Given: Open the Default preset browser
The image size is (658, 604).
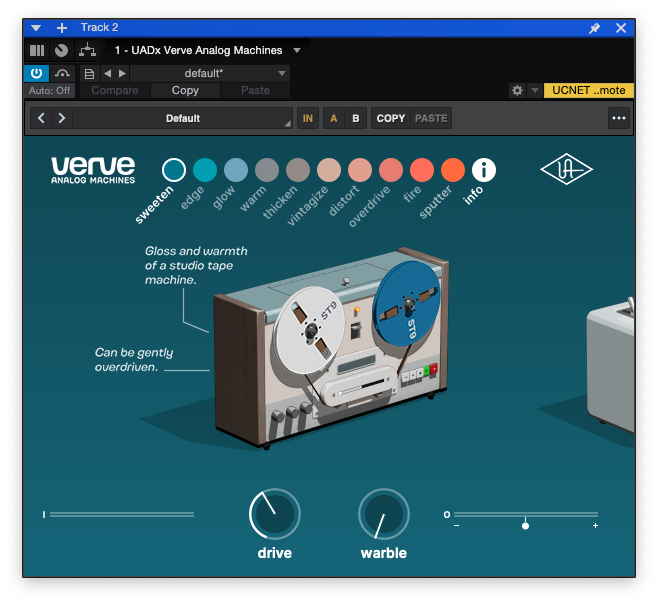Looking at the screenshot, I should [183, 118].
